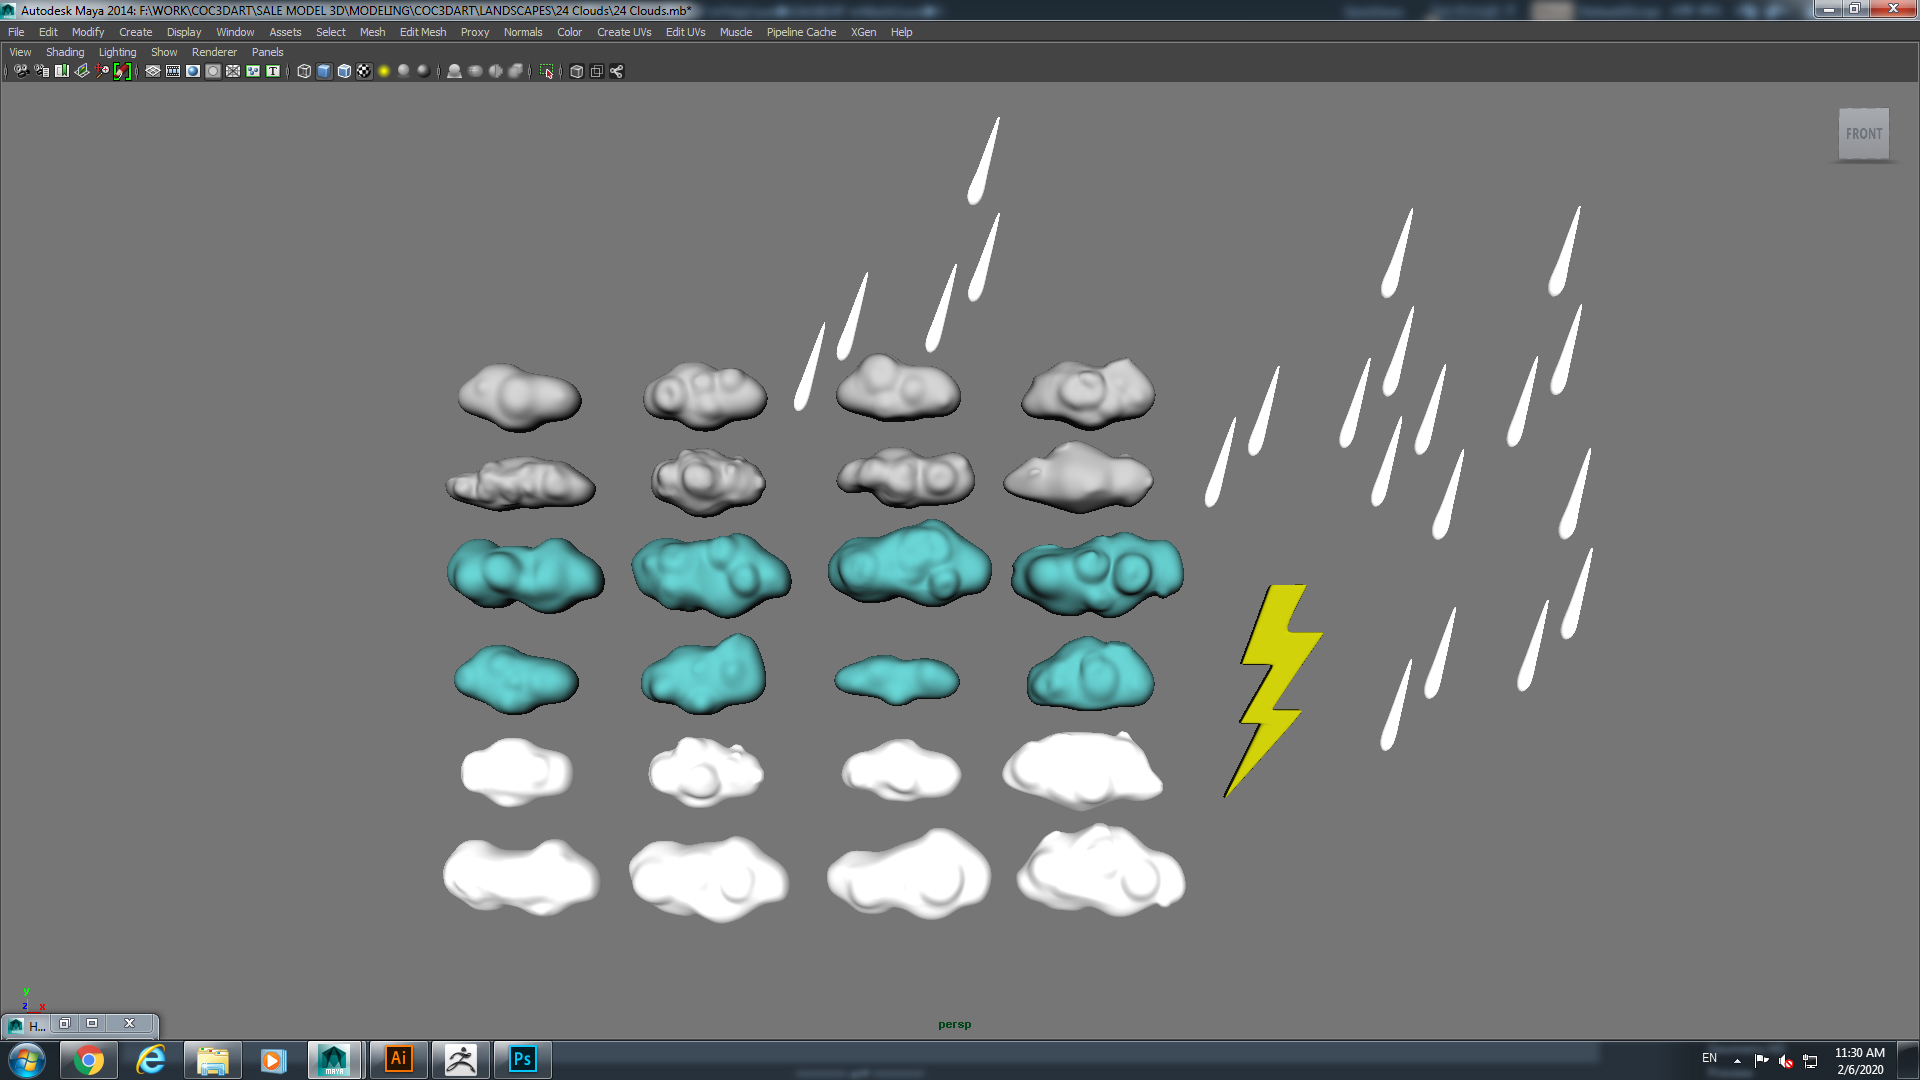The width and height of the screenshot is (1920, 1080).
Task: Open the Edit Mesh menu
Action: tap(422, 32)
